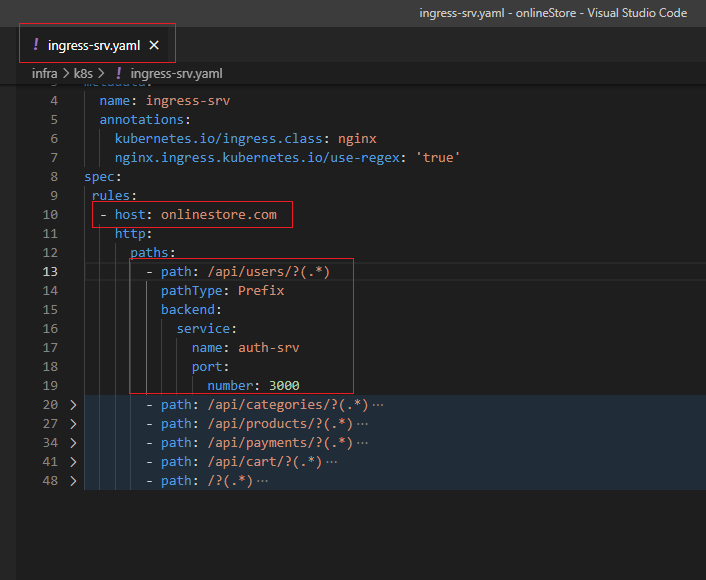706x580 pixels.
Task: Expand the folded /api/products path block
Action: [x=72, y=424]
